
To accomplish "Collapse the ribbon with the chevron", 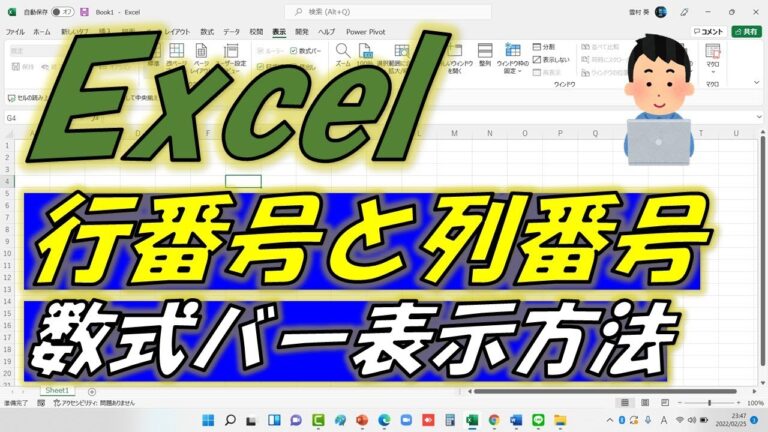I will (757, 83).
